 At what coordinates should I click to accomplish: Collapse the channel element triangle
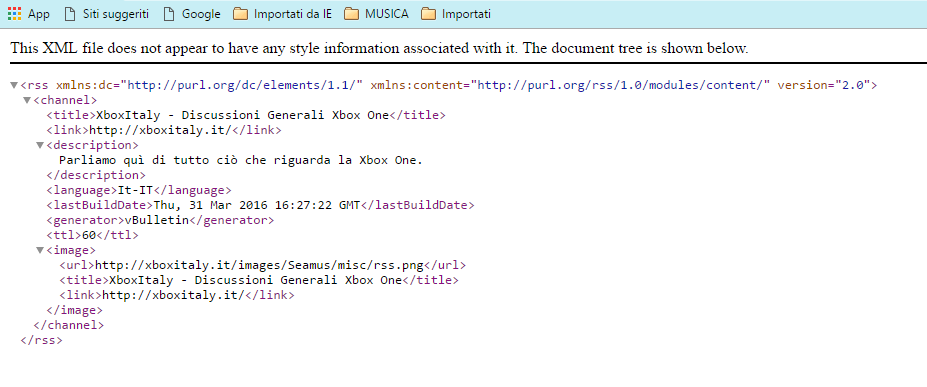27,100
